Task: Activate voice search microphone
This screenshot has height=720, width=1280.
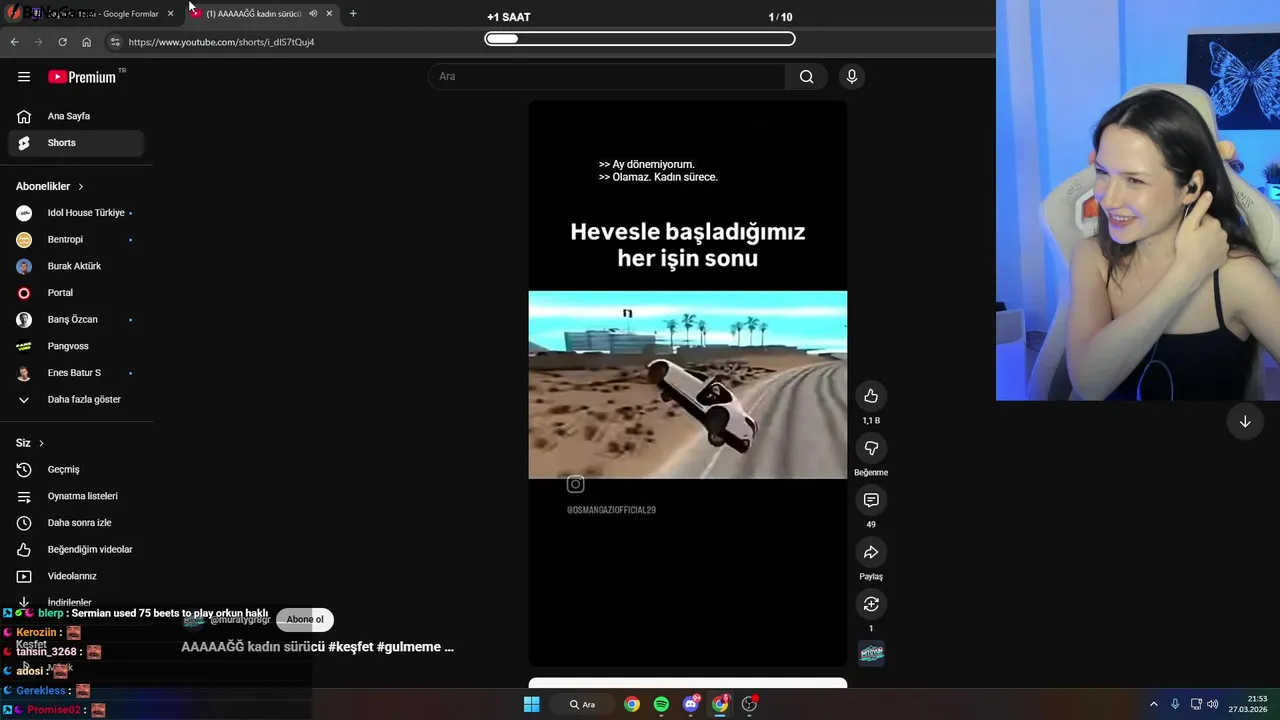Action: click(852, 77)
